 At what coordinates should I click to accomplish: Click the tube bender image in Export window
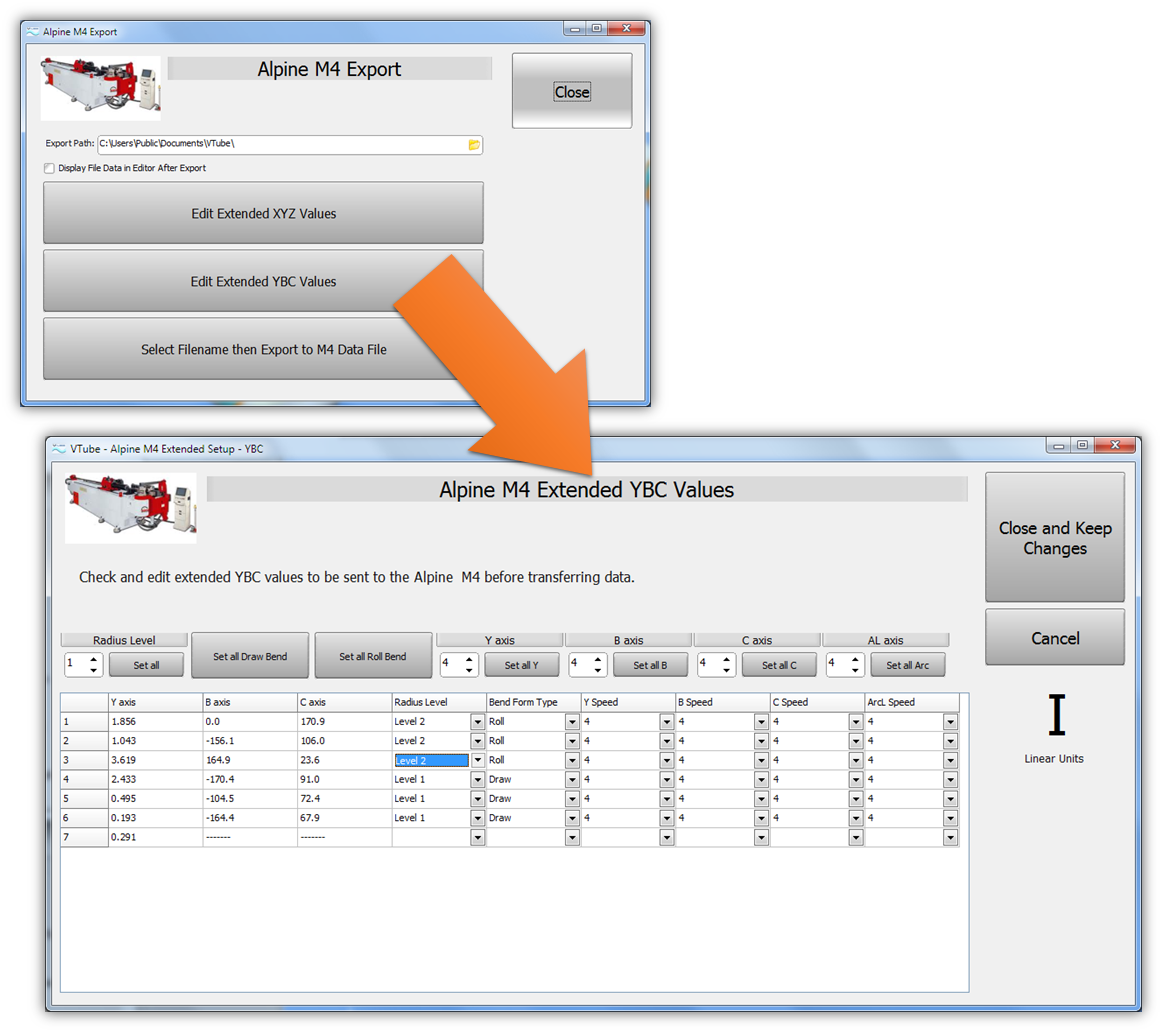point(100,88)
